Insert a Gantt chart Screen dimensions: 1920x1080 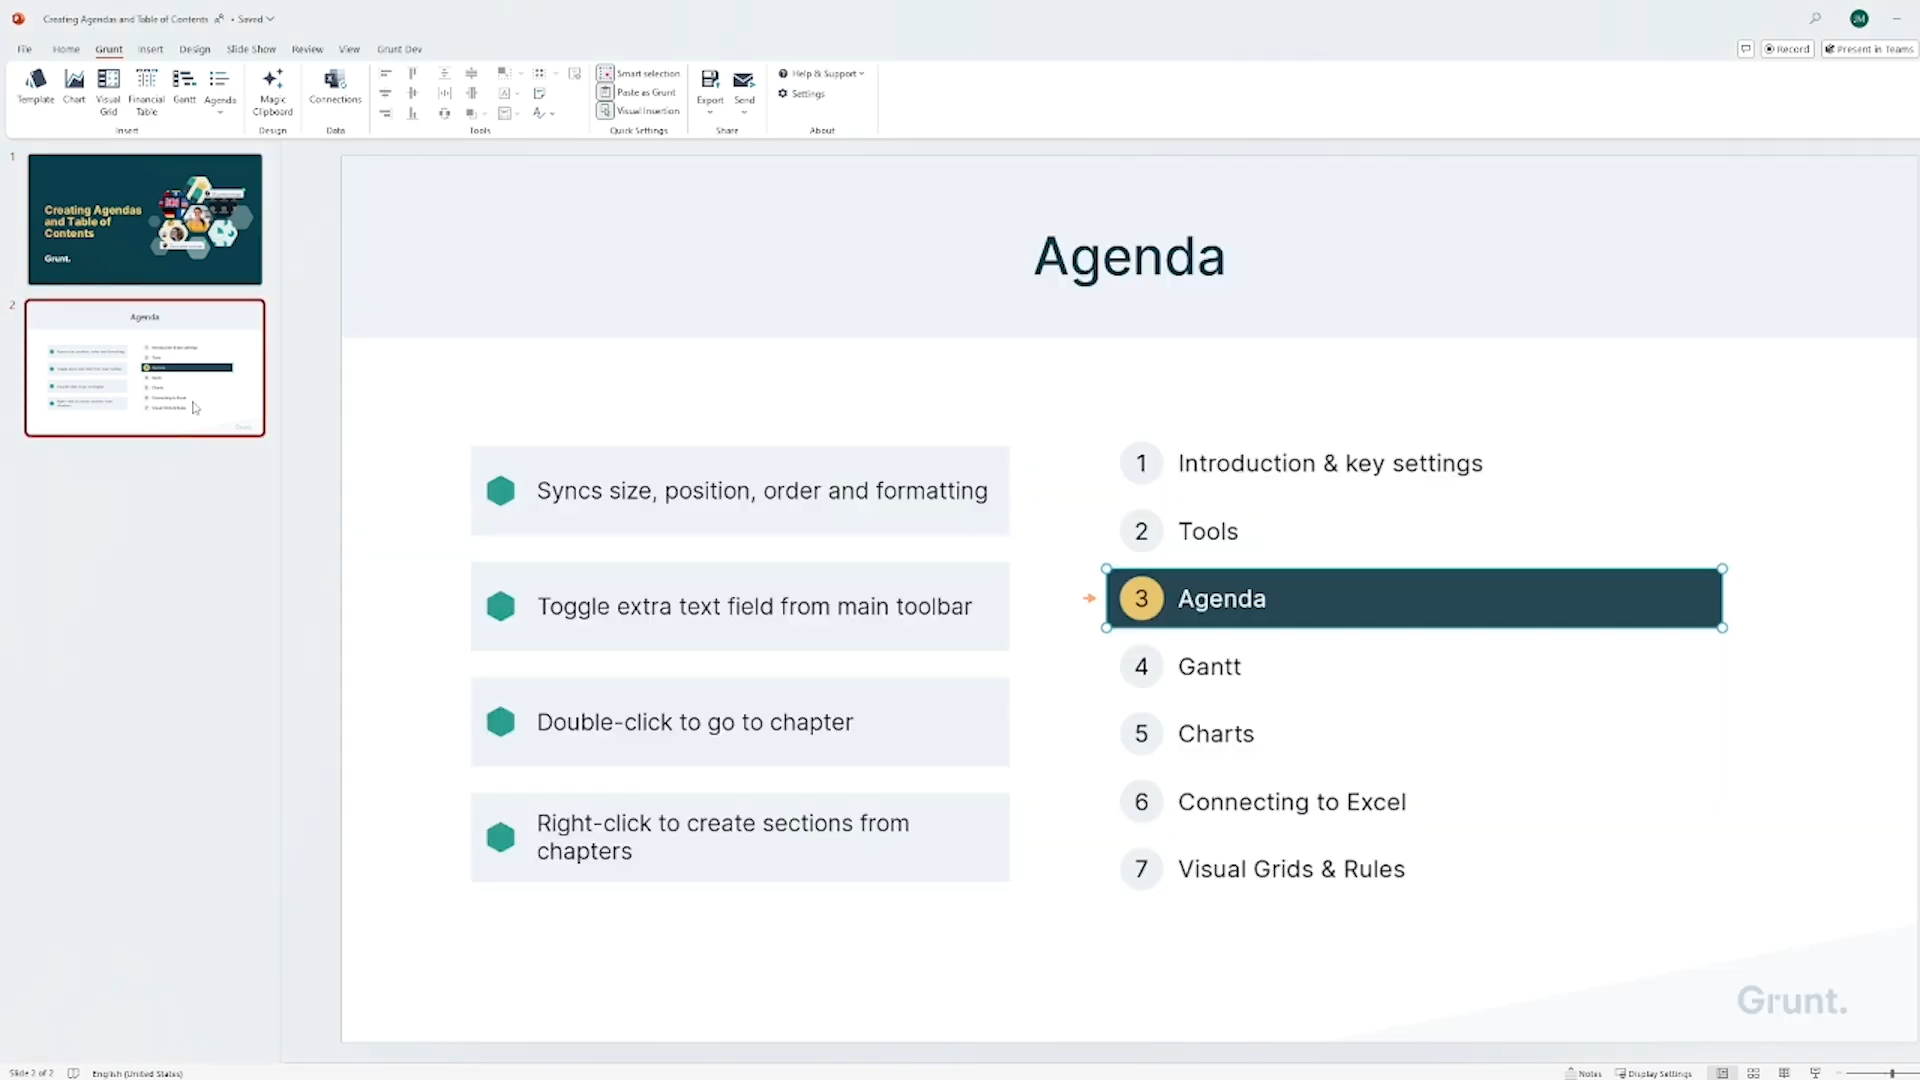[x=184, y=86]
